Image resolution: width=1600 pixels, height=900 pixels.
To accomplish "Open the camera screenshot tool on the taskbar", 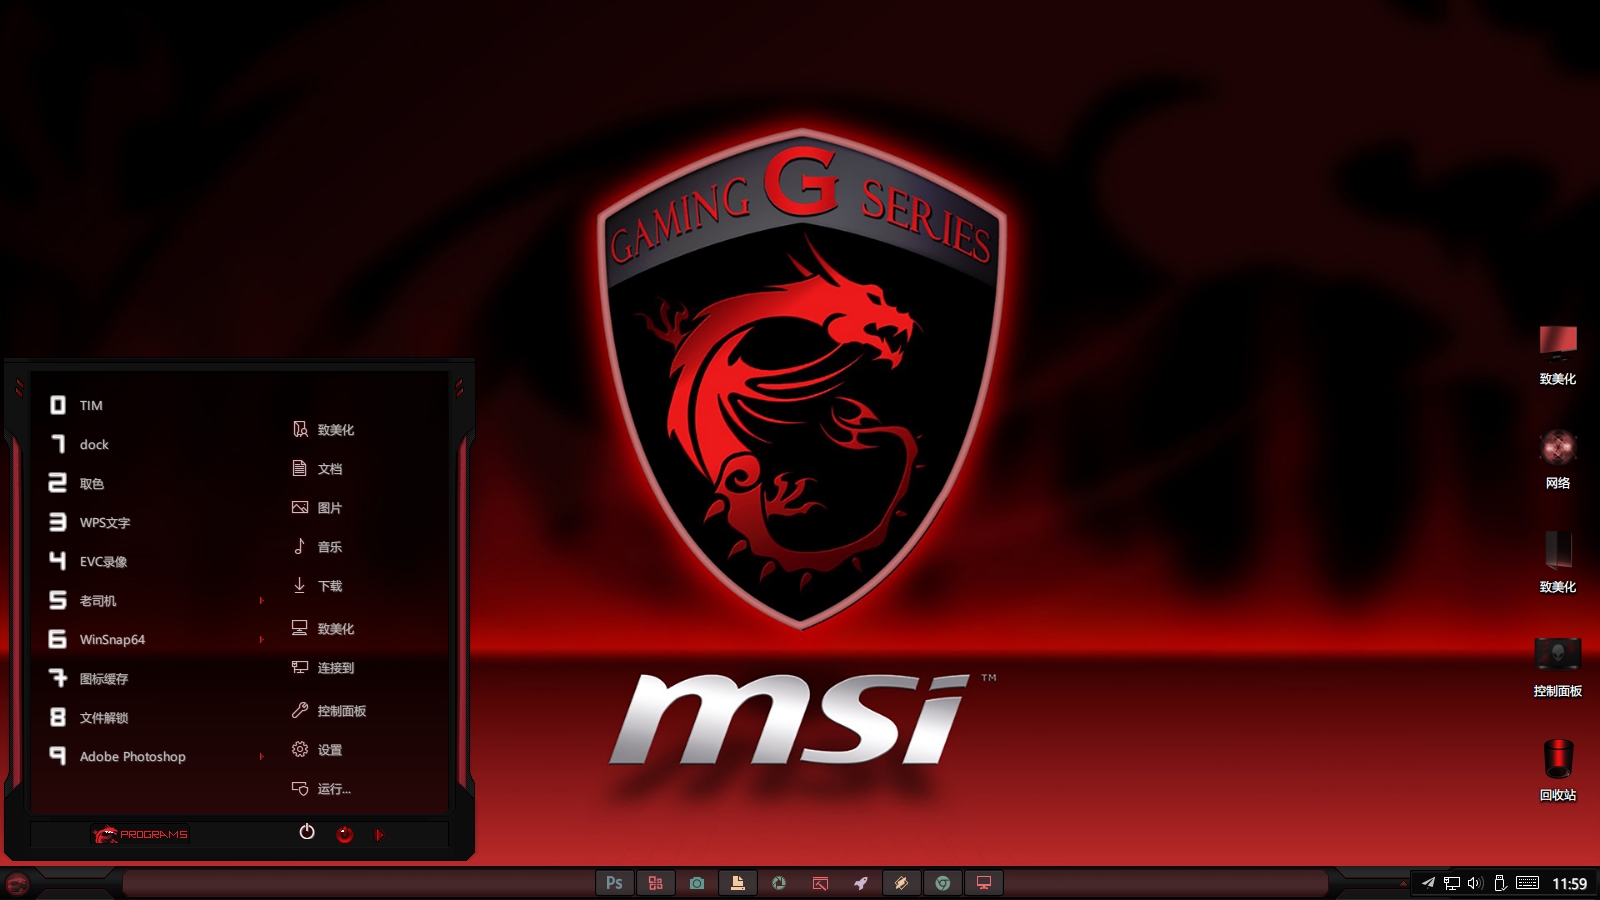I will click(697, 883).
